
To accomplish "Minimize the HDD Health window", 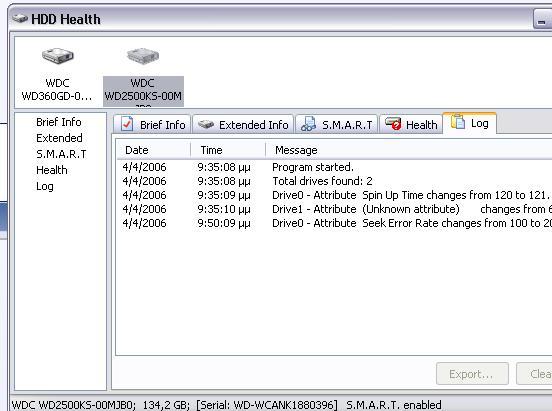I will 542,20.
